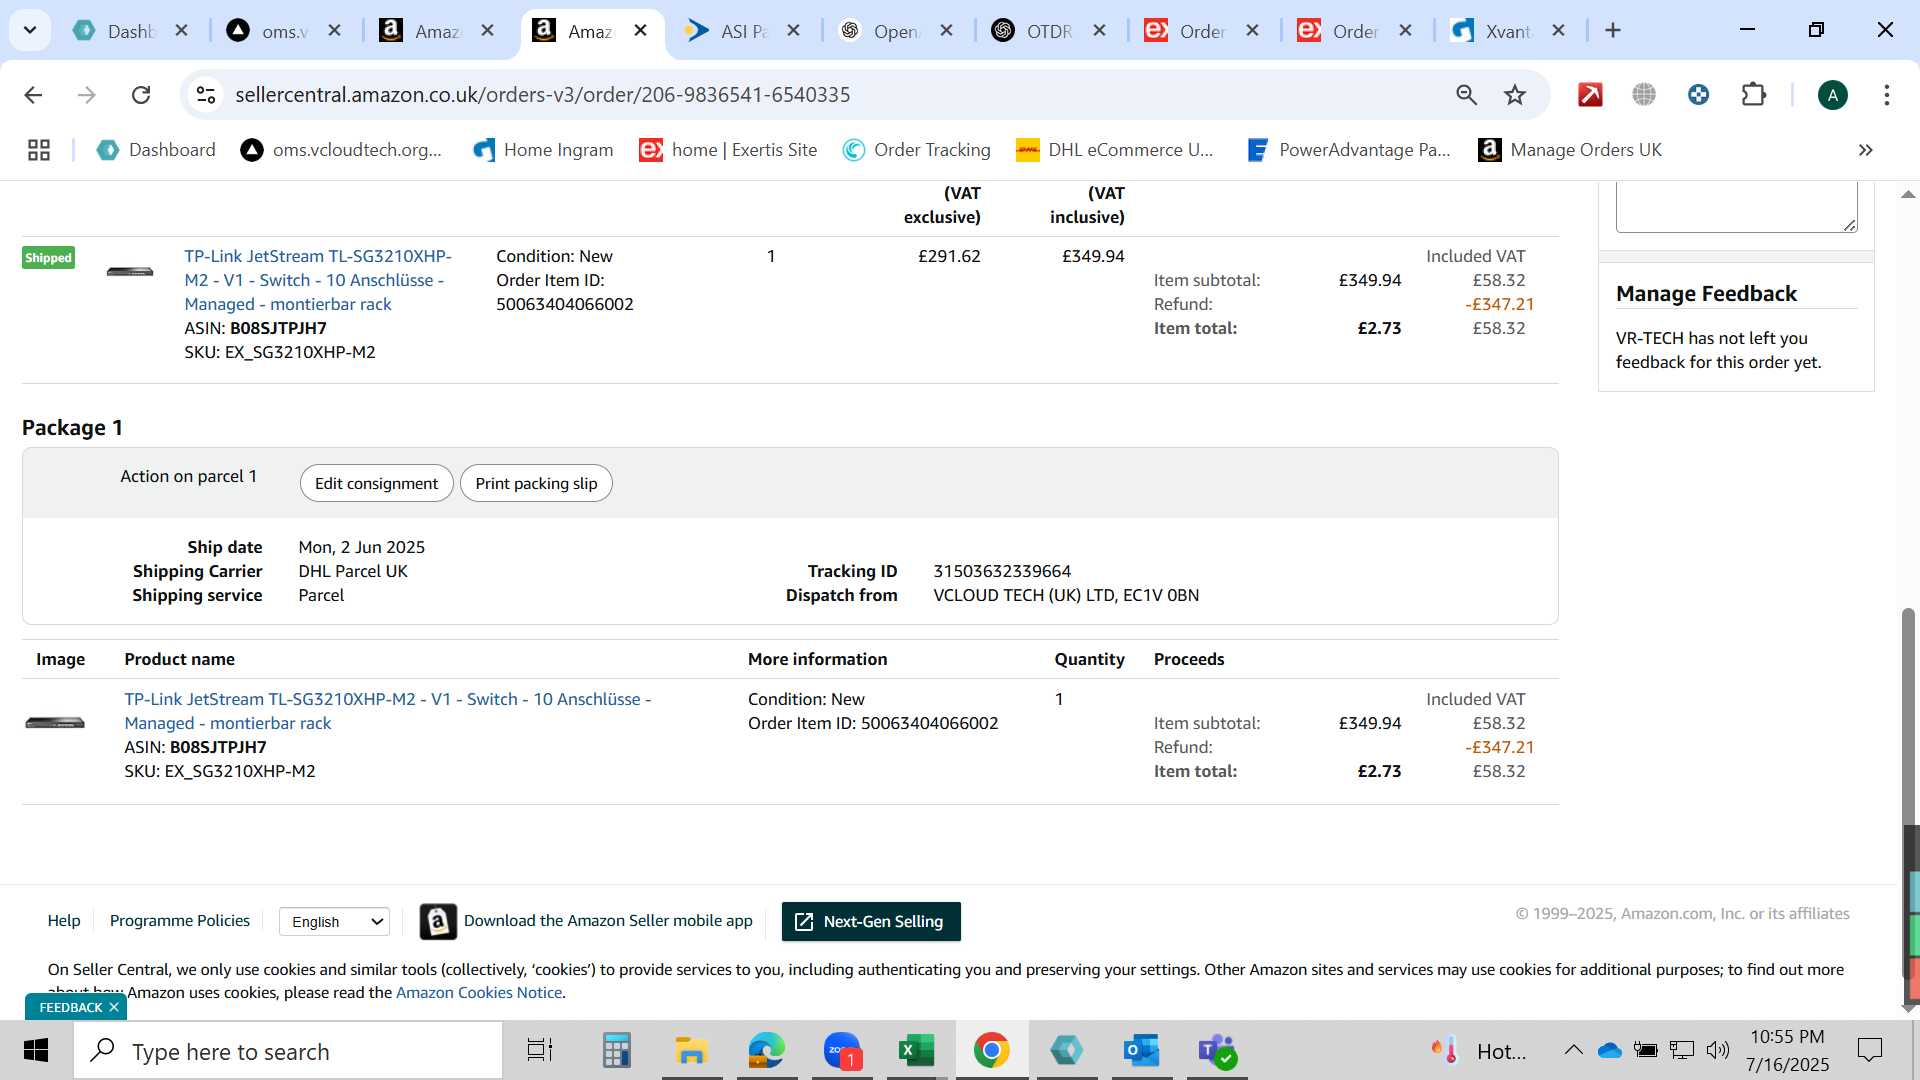Open the DHL eCommerce bookmark

click(x=1114, y=150)
